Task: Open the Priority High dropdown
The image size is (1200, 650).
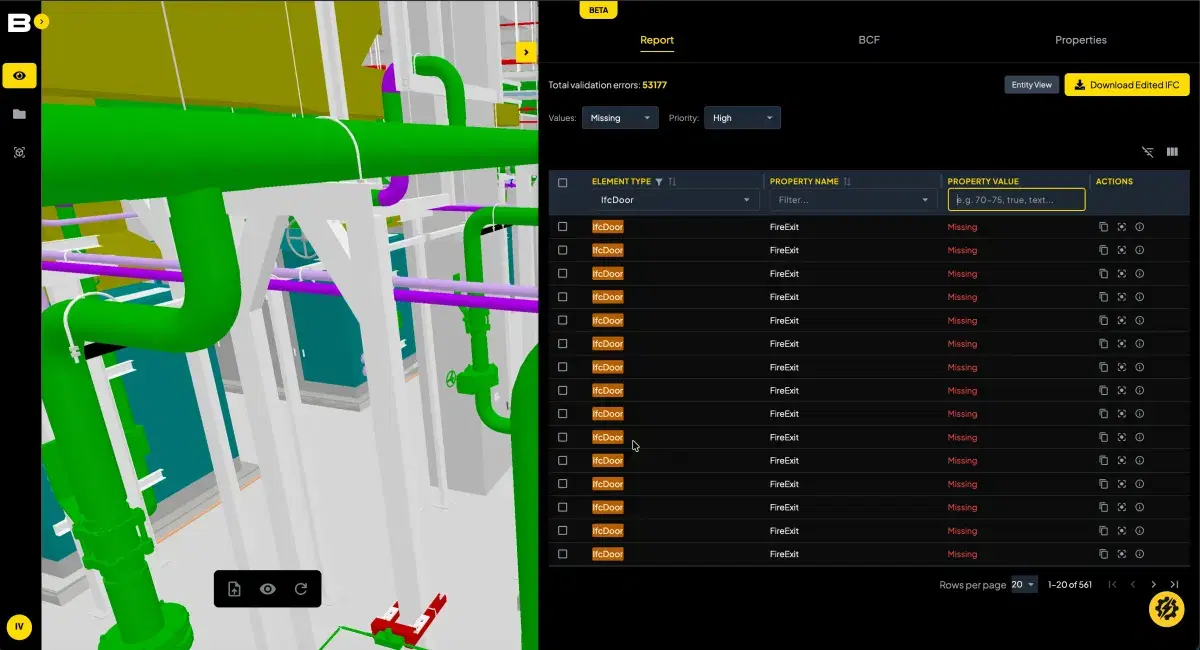Action: coord(742,118)
